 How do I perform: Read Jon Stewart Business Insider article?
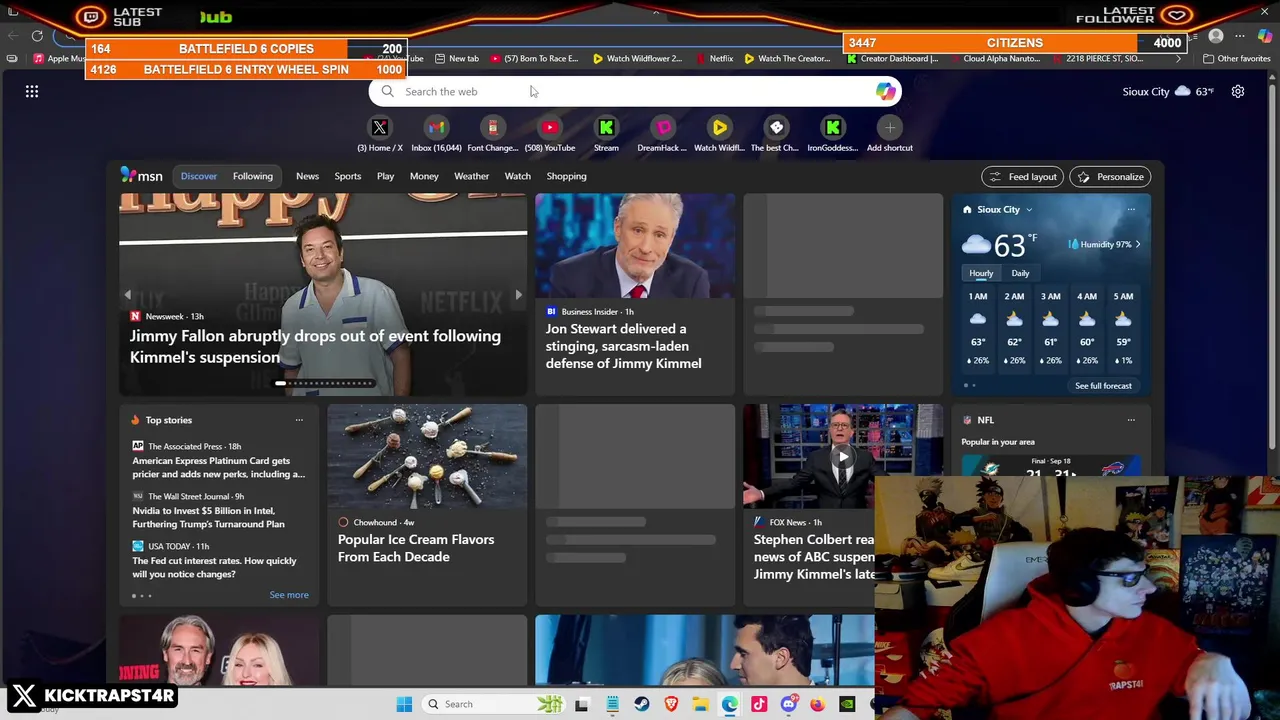point(623,346)
